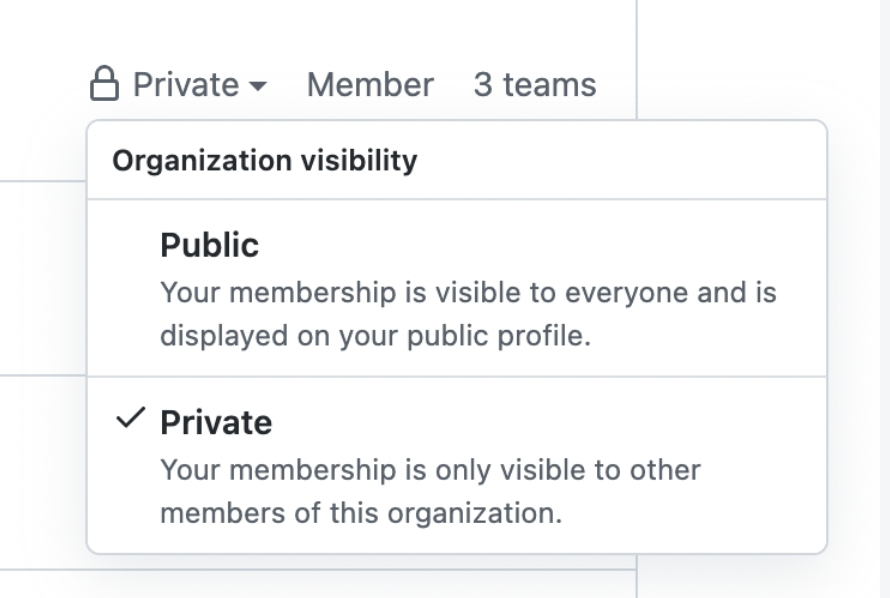Click "members of this organization" line
This screenshot has width=890, height=598.
click(x=360, y=512)
